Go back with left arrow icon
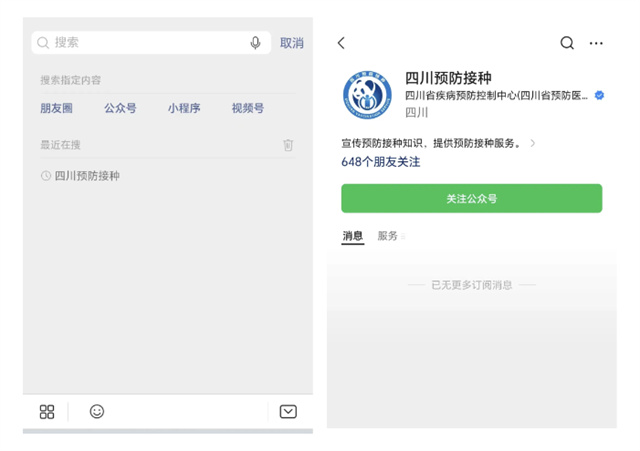The image size is (640, 451). coord(342,43)
